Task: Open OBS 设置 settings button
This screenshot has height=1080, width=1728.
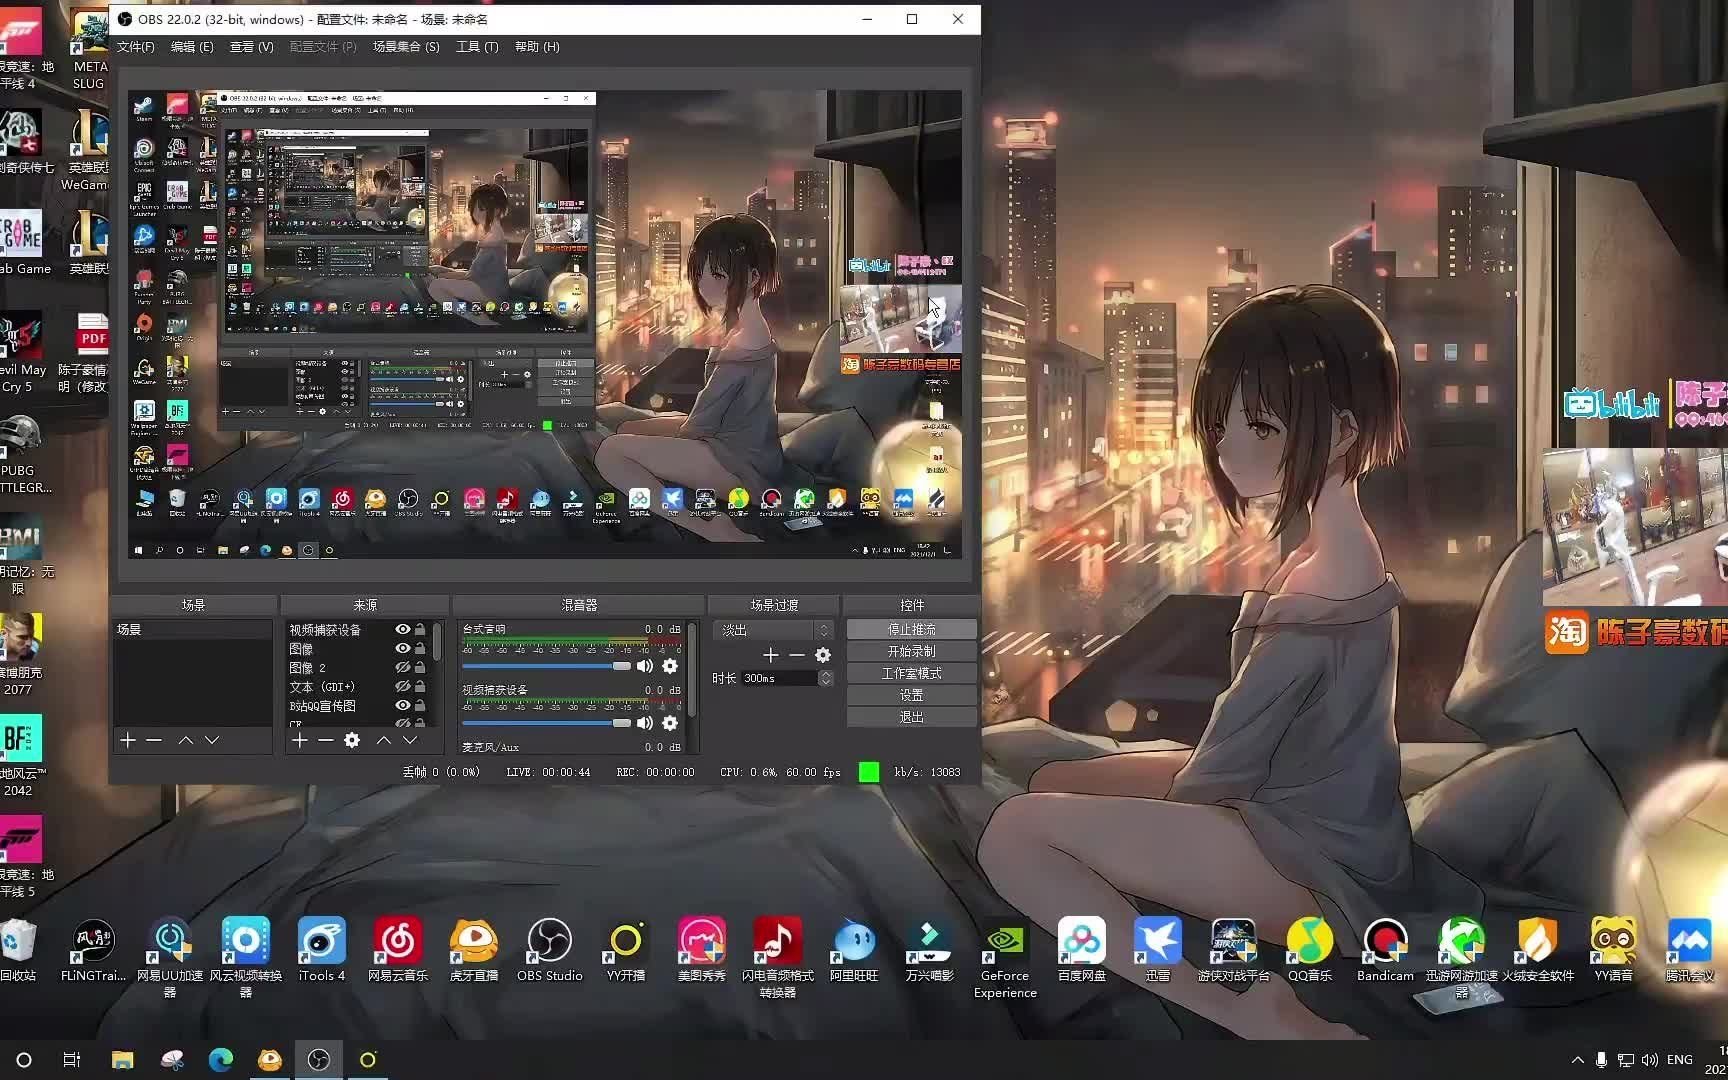Action: 912,696
